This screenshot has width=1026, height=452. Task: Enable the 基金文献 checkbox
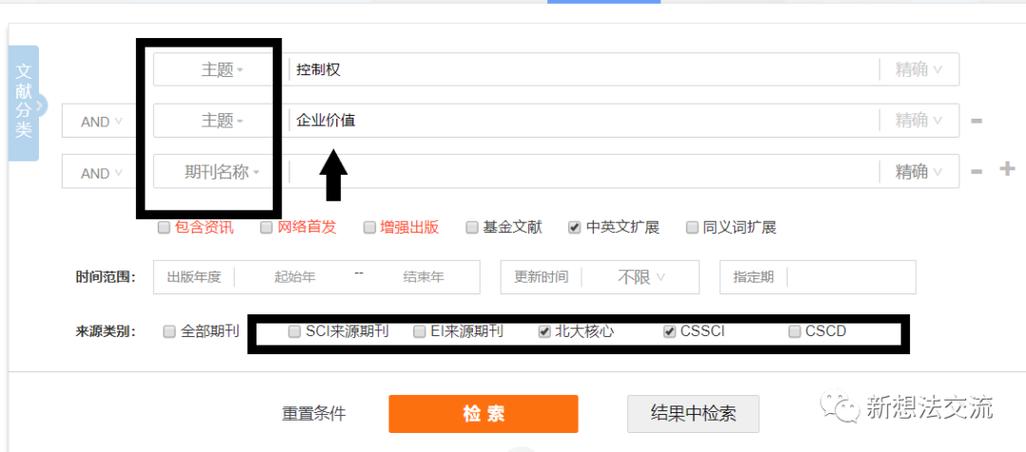(472, 228)
